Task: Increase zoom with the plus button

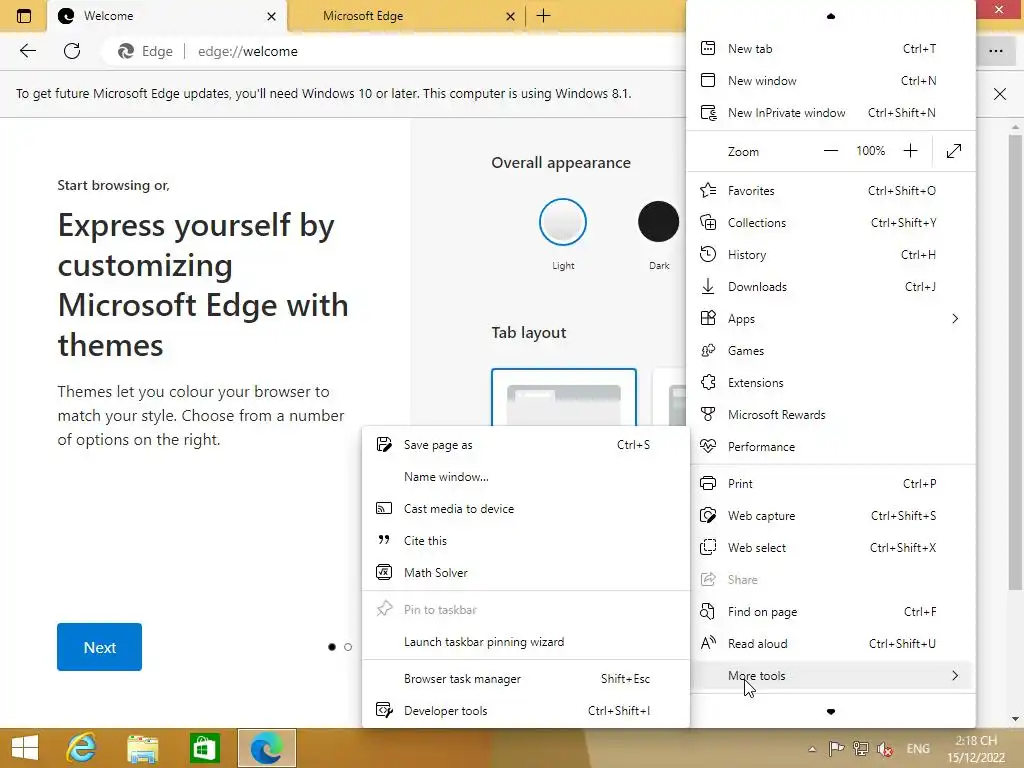Action: point(910,151)
